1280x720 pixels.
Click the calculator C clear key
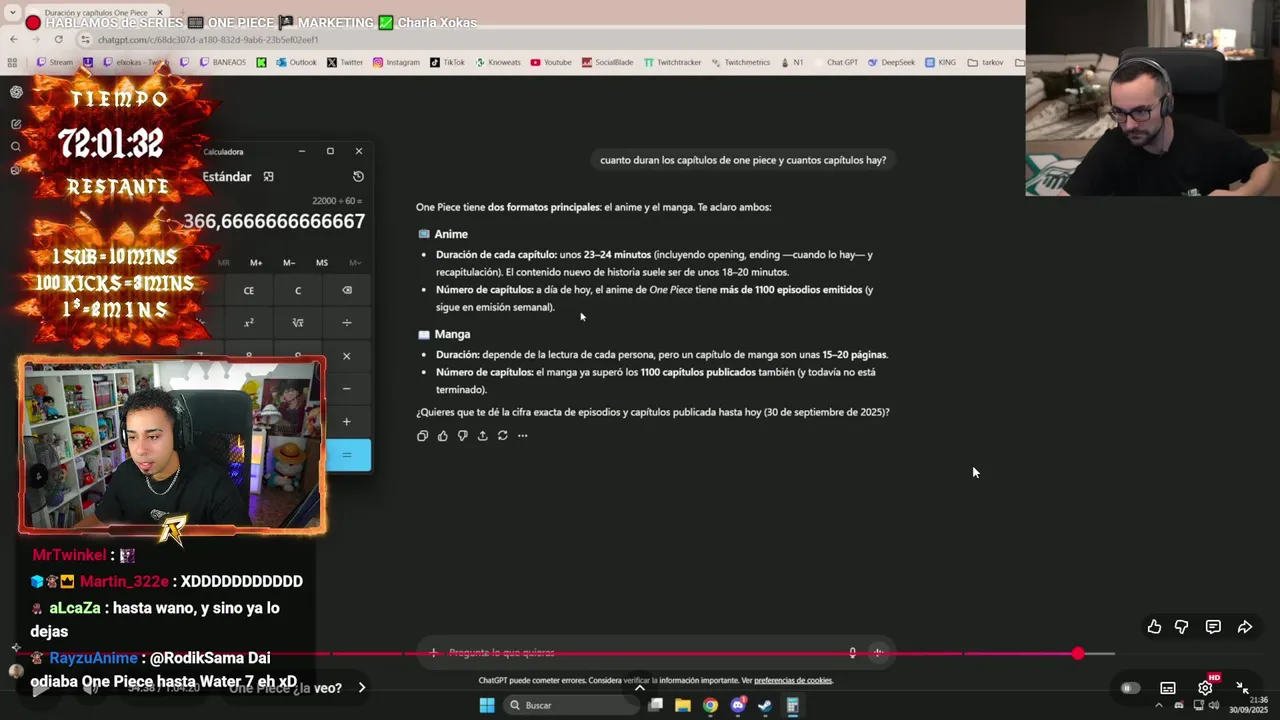298,291
